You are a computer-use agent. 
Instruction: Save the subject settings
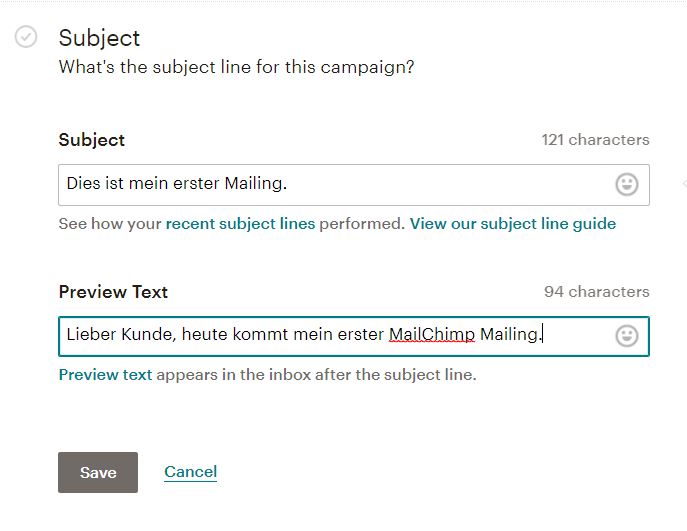pos(98,472)
